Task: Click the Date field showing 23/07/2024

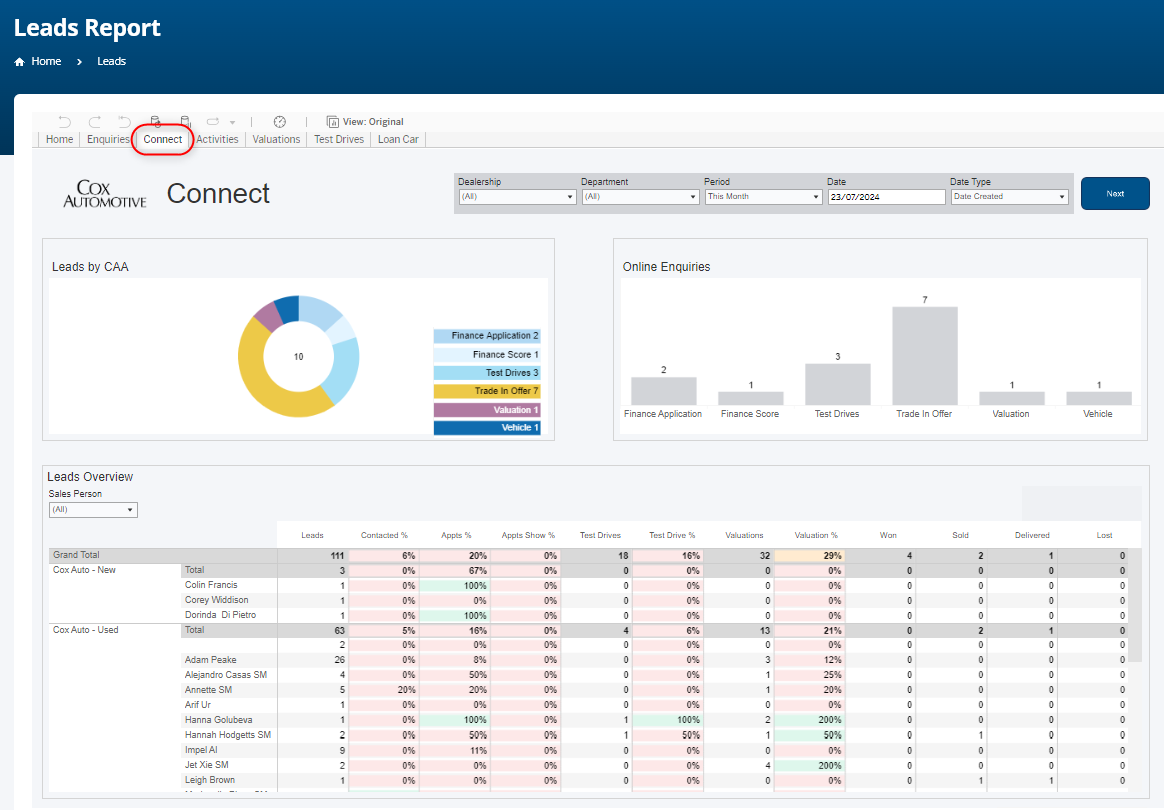Action: click(x=887, y=197)
